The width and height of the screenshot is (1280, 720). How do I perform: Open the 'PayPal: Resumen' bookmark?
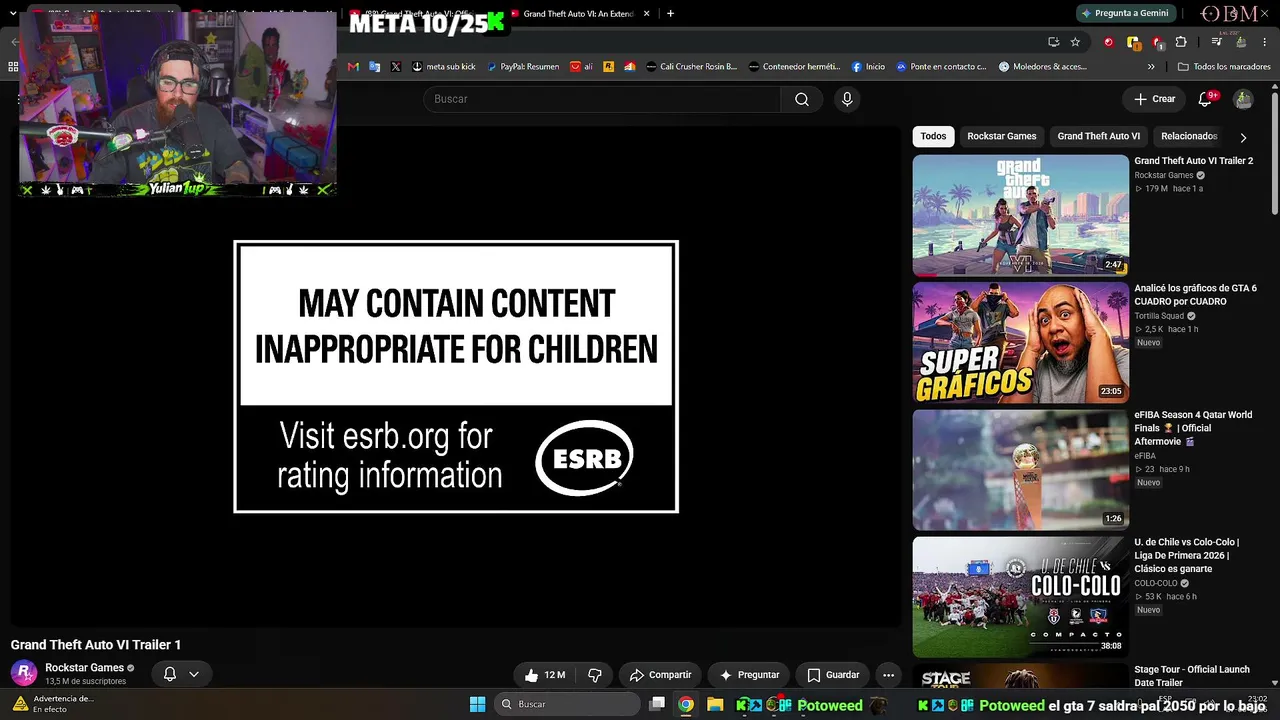click(x=522, y=67)
